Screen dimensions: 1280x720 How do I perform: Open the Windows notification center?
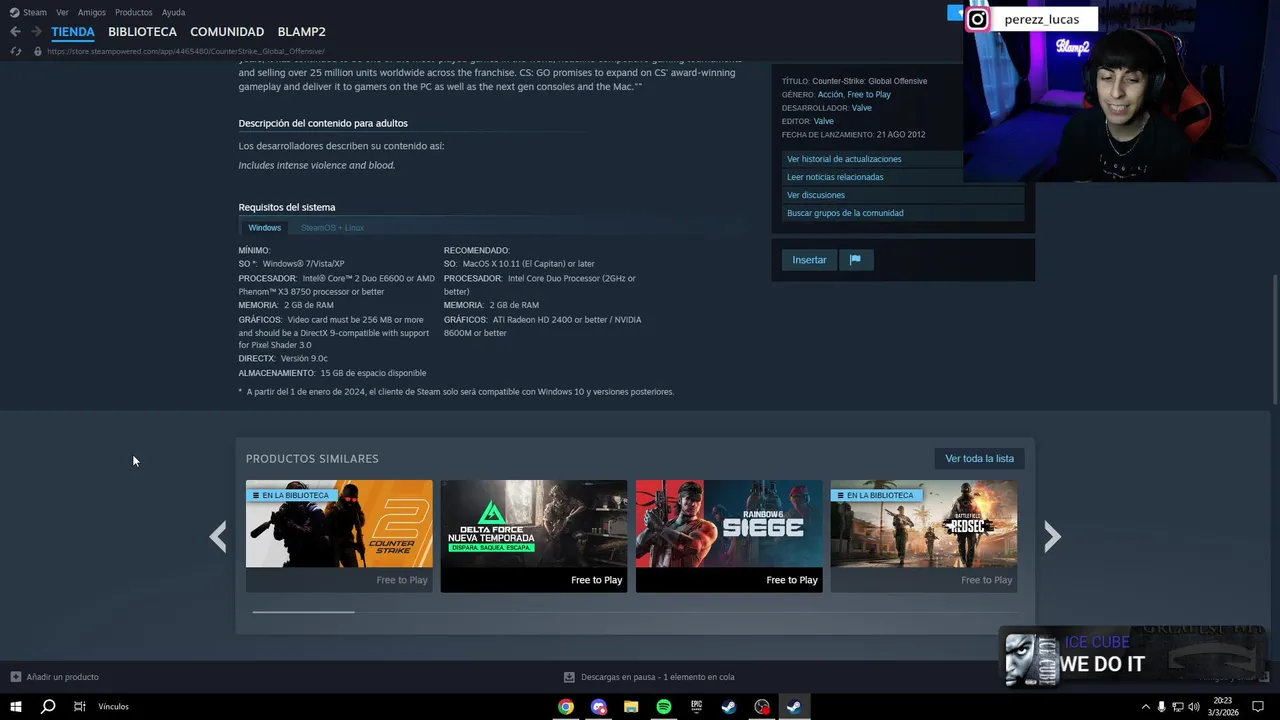click(1258, 707)
